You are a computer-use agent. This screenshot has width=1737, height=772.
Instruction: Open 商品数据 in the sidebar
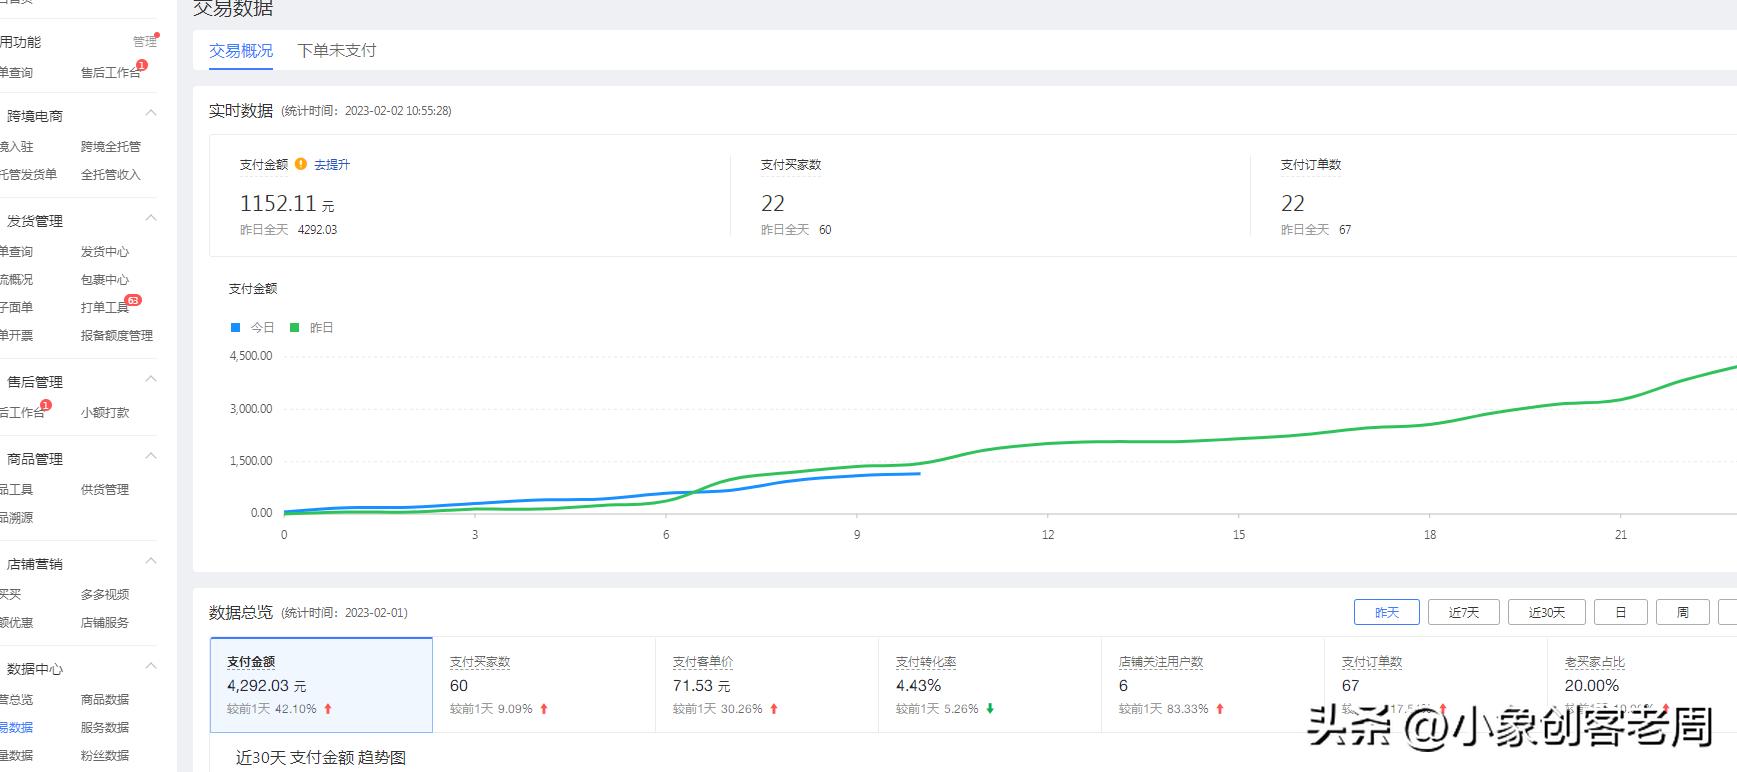pyautogui.click(x=105, y=699)
